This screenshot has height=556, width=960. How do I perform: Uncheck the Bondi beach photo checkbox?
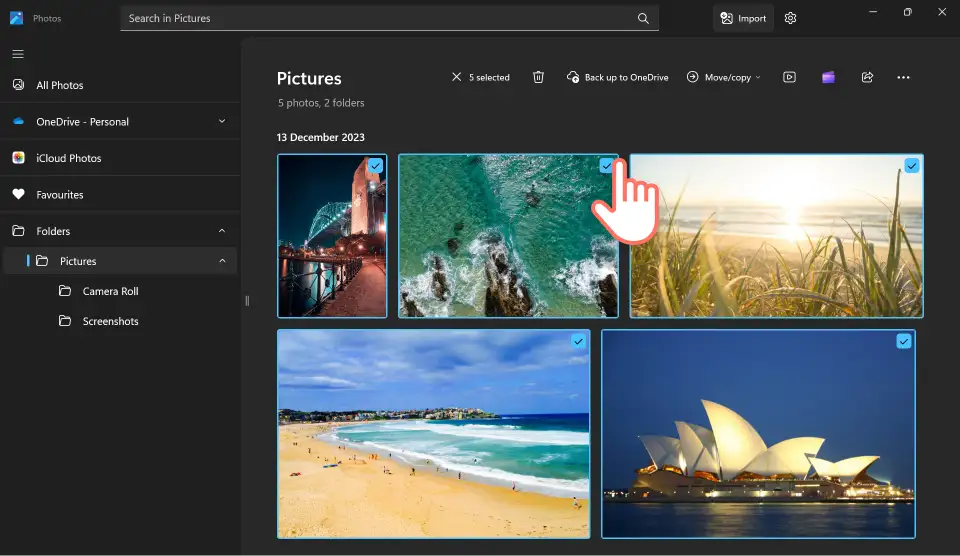[578, 341]
